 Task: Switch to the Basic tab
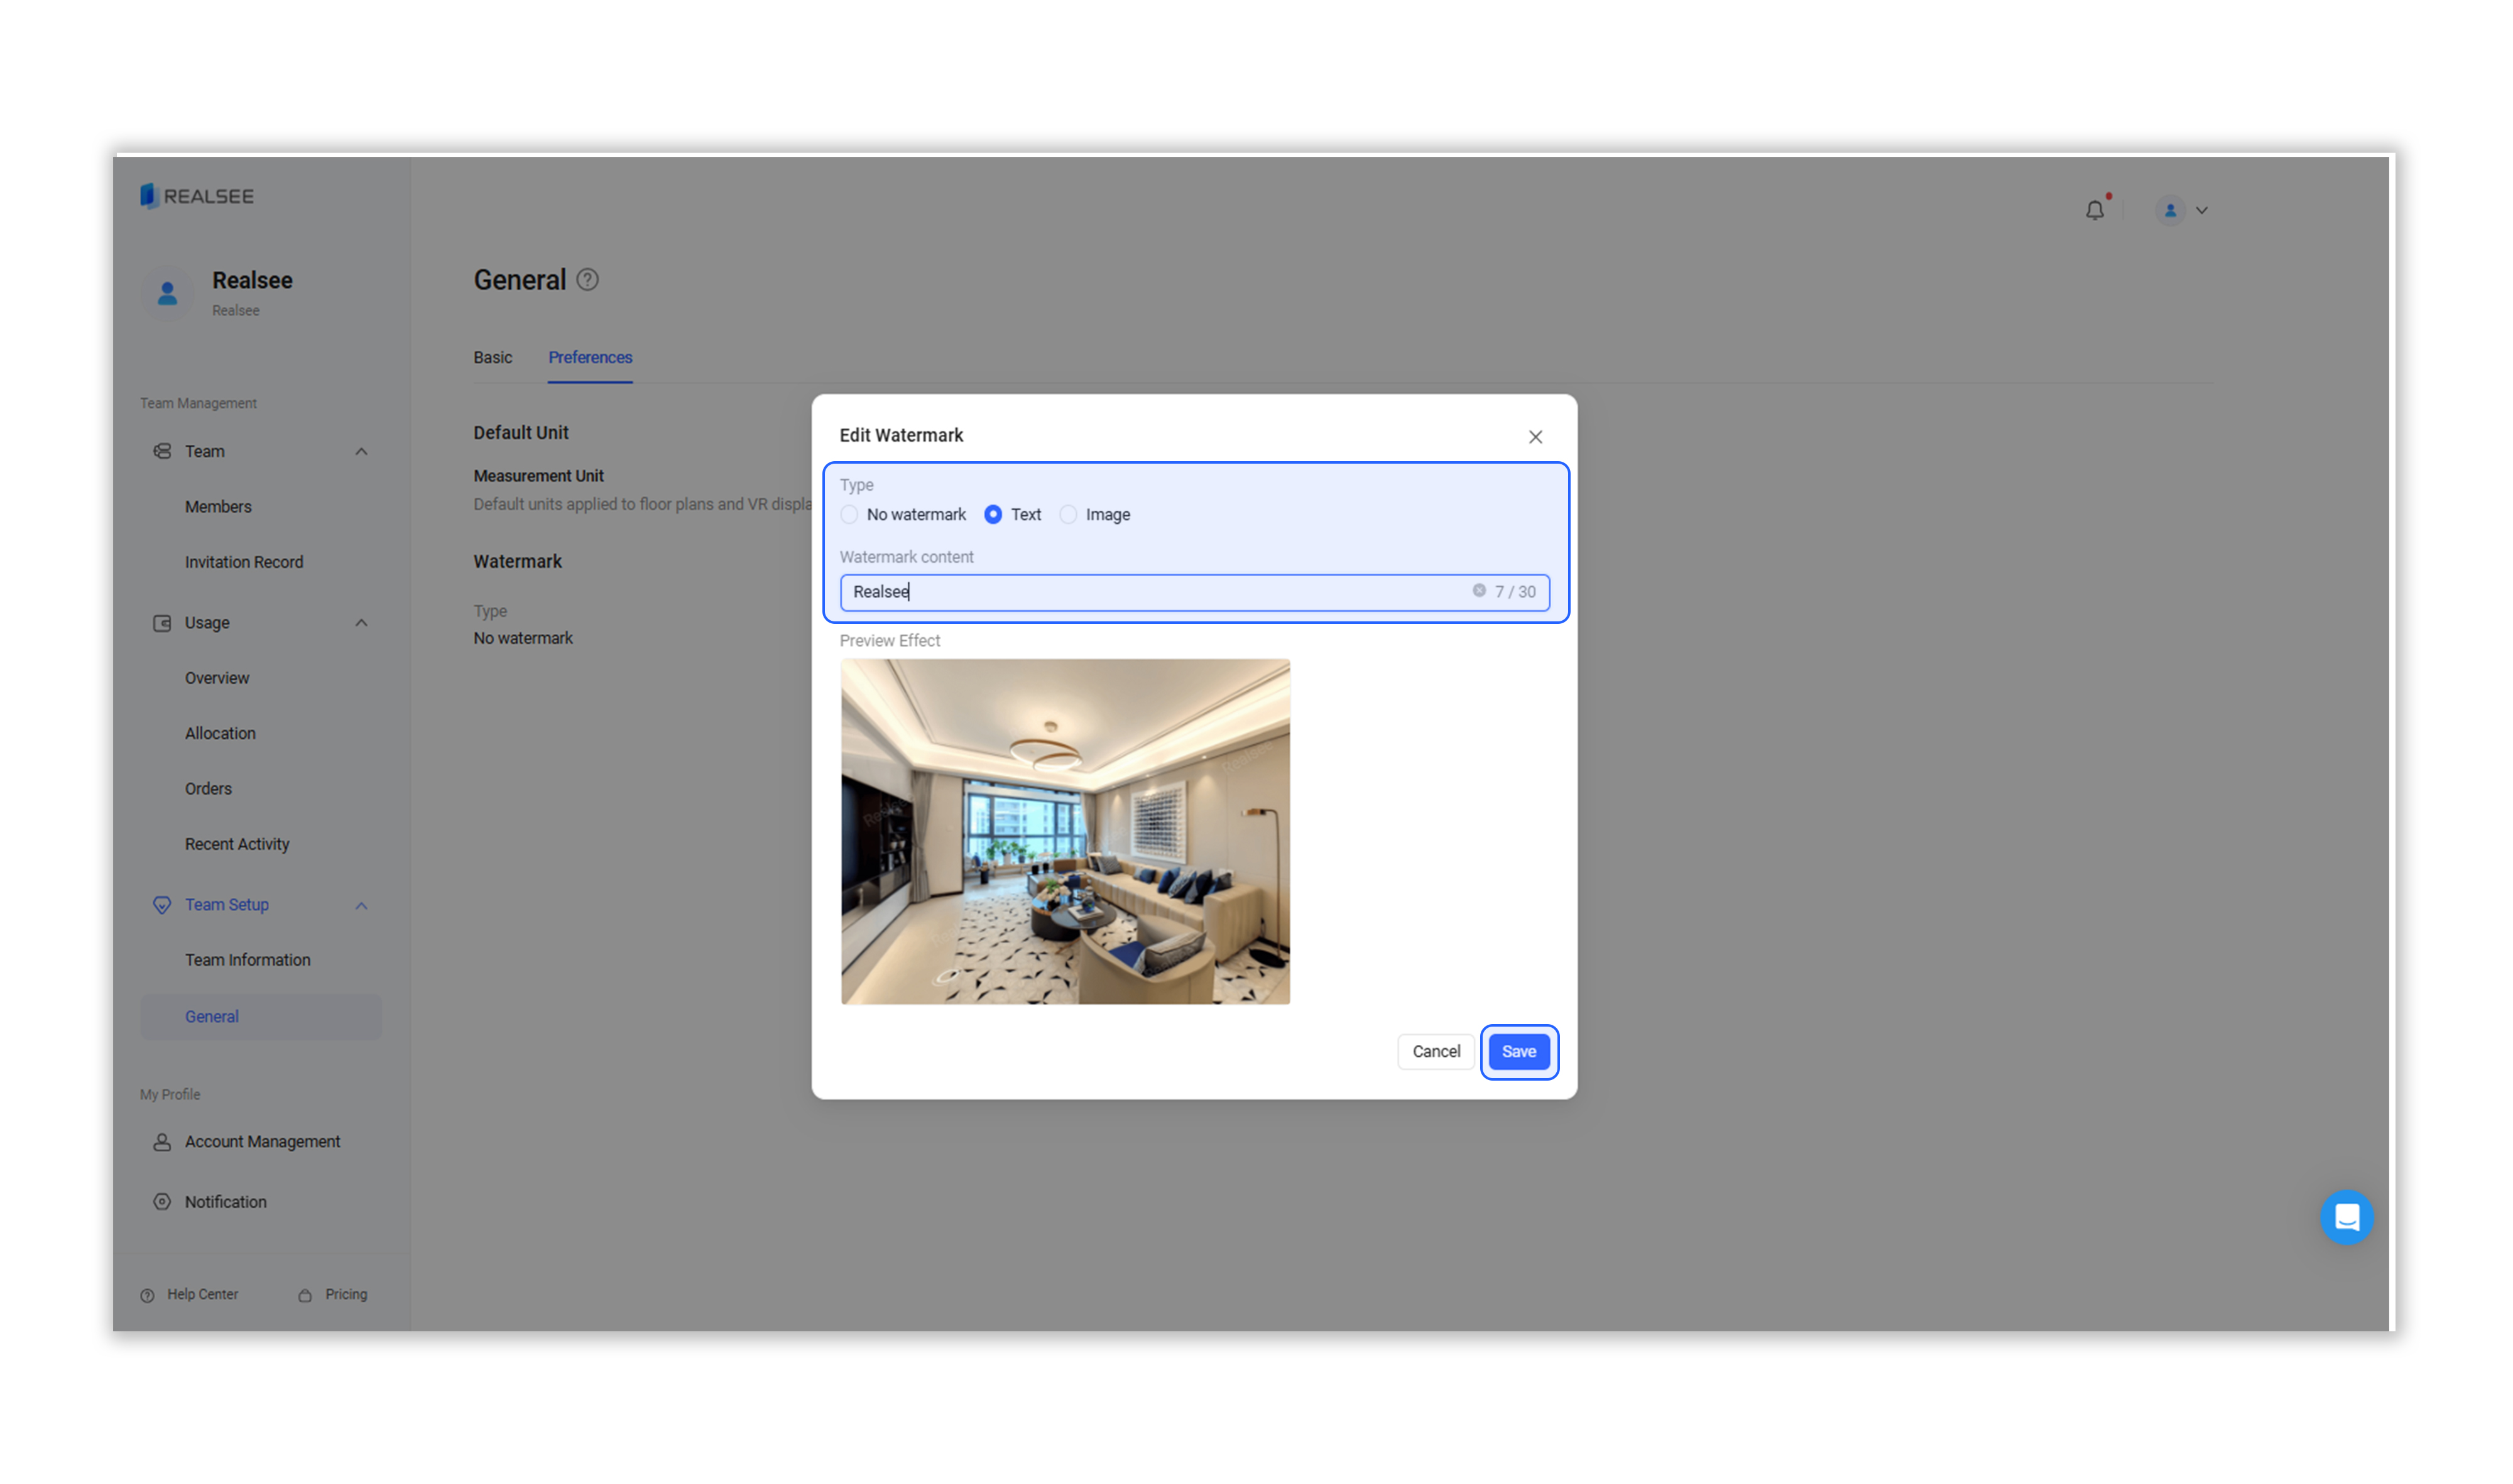[x=493, y=358]
